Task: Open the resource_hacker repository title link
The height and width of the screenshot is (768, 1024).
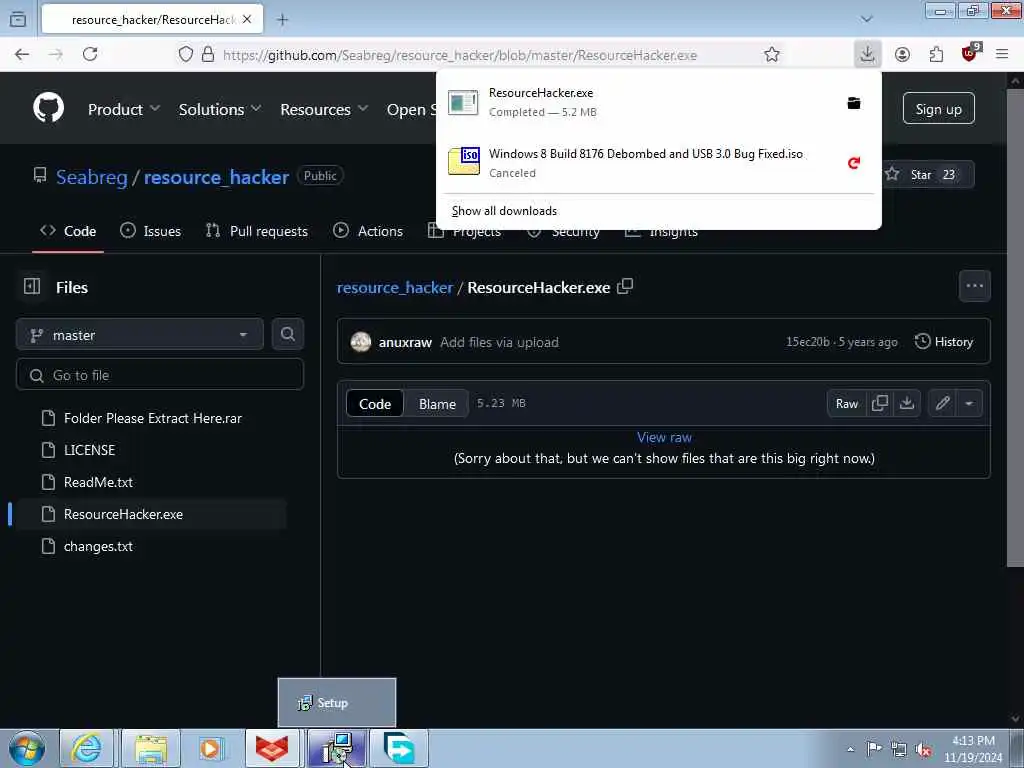Action: pos(216,177)
